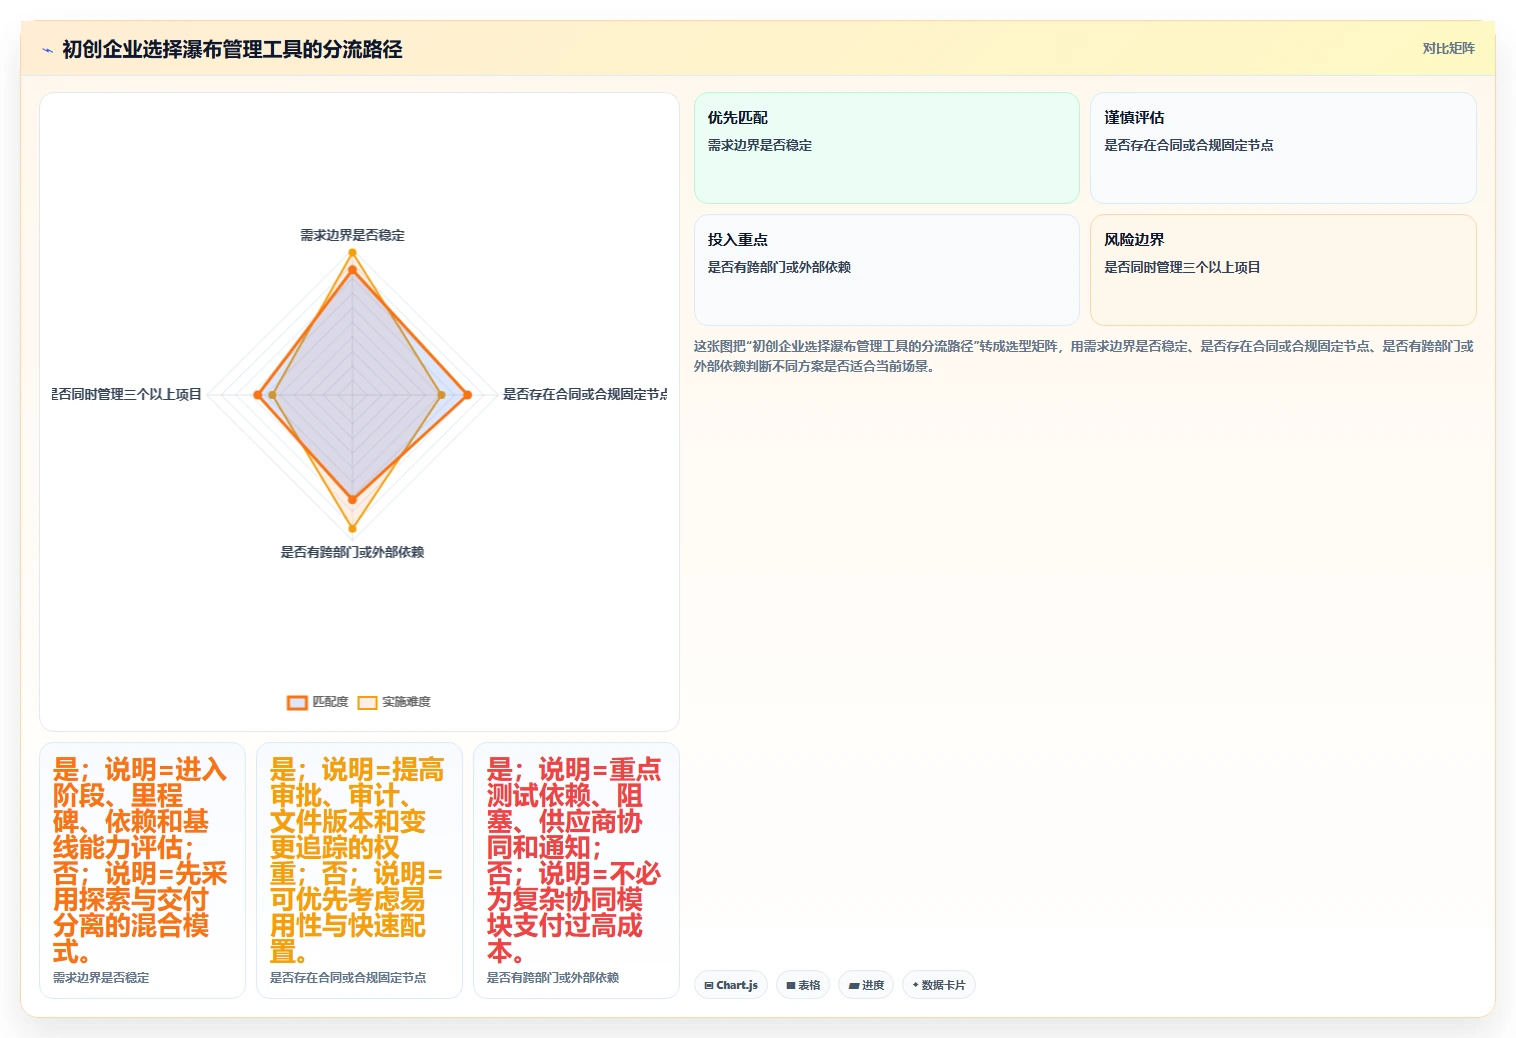Select the 进度 tag chip

866,985
